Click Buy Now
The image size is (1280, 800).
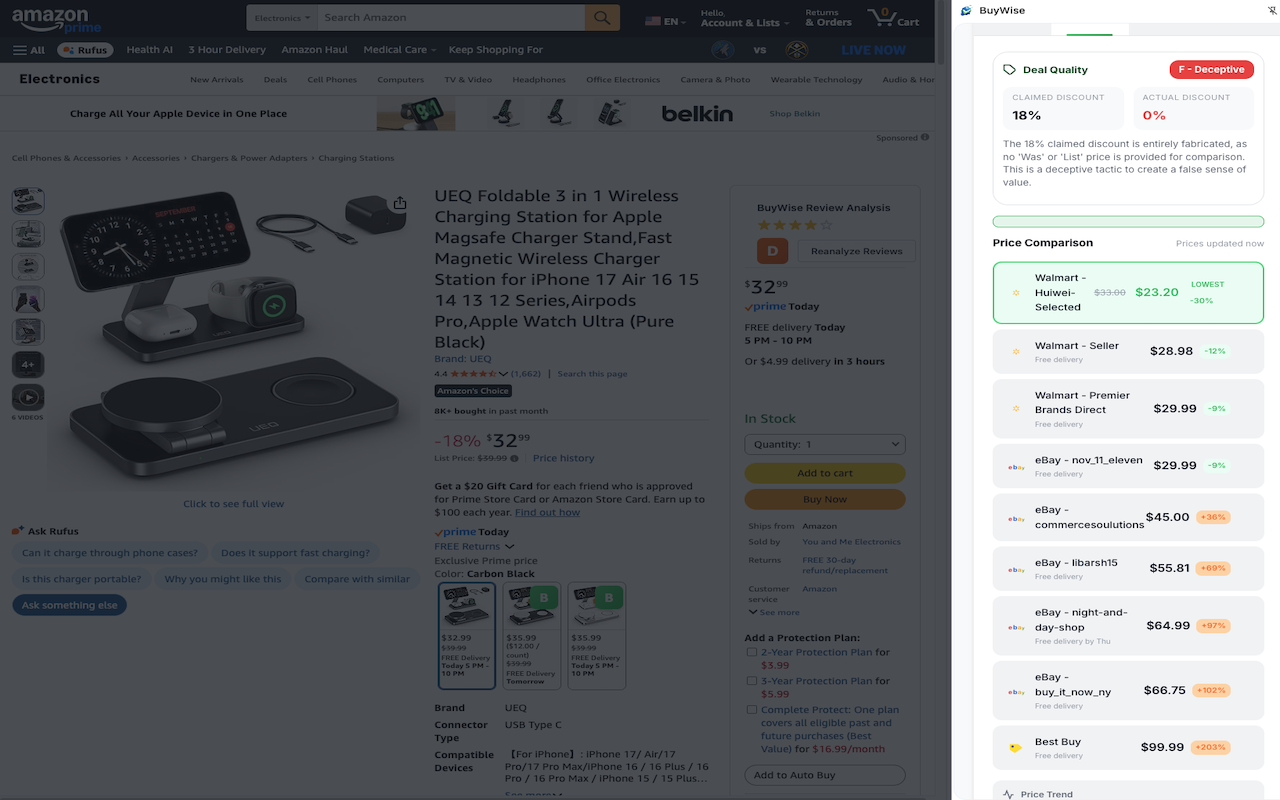pos(825,499)
